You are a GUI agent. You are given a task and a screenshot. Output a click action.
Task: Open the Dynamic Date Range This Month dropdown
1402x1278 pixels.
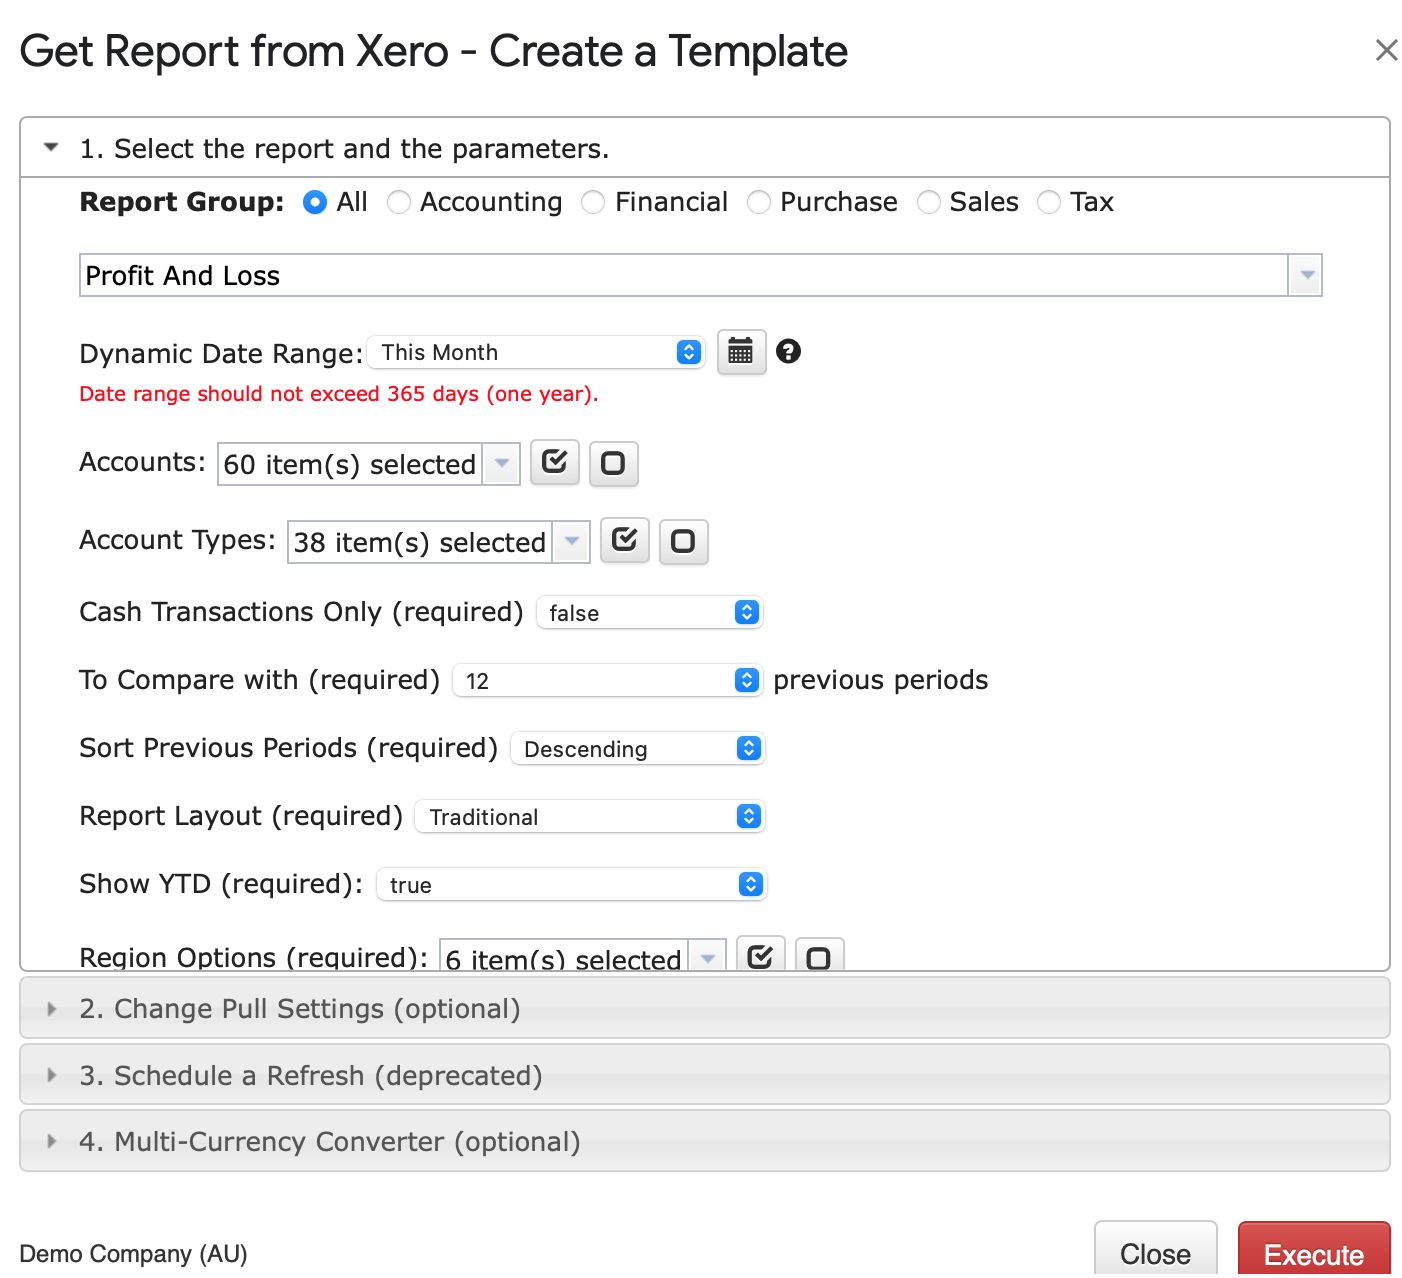[536, 352]
